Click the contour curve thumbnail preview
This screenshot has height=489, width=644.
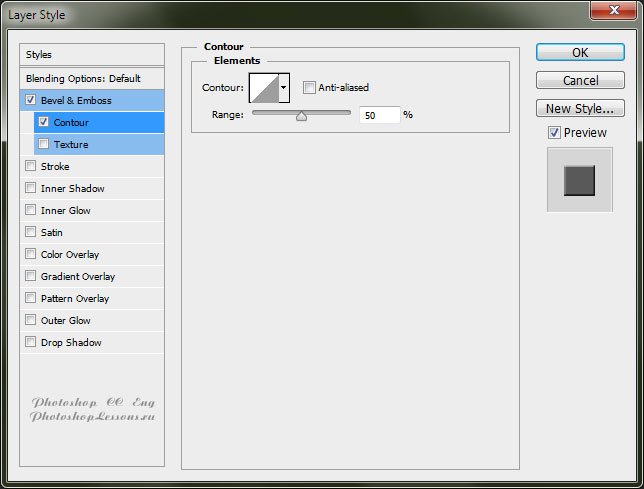(263, 88)
